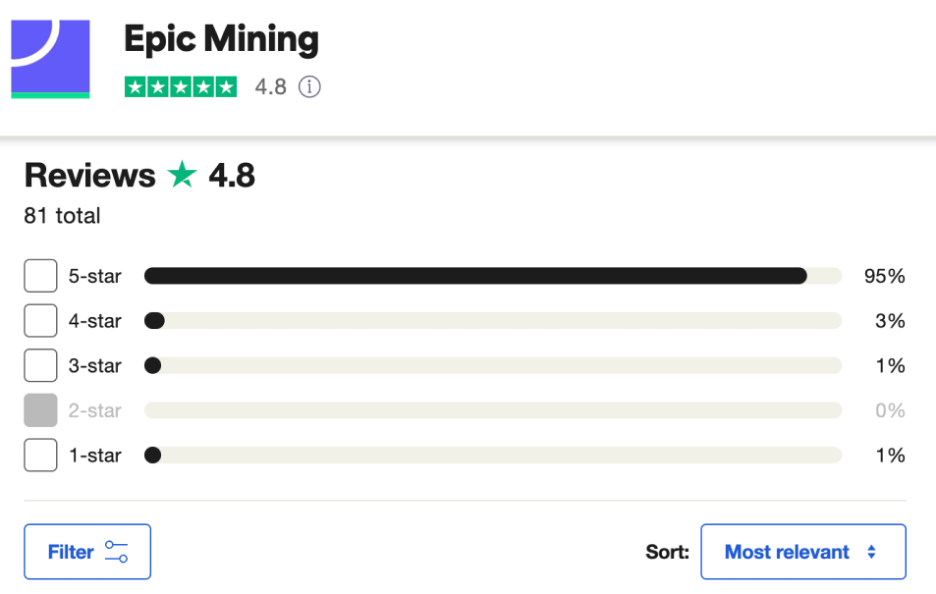936x594 pixels.
Task: Click the Epic Mining company title
Action: [221, 40]
